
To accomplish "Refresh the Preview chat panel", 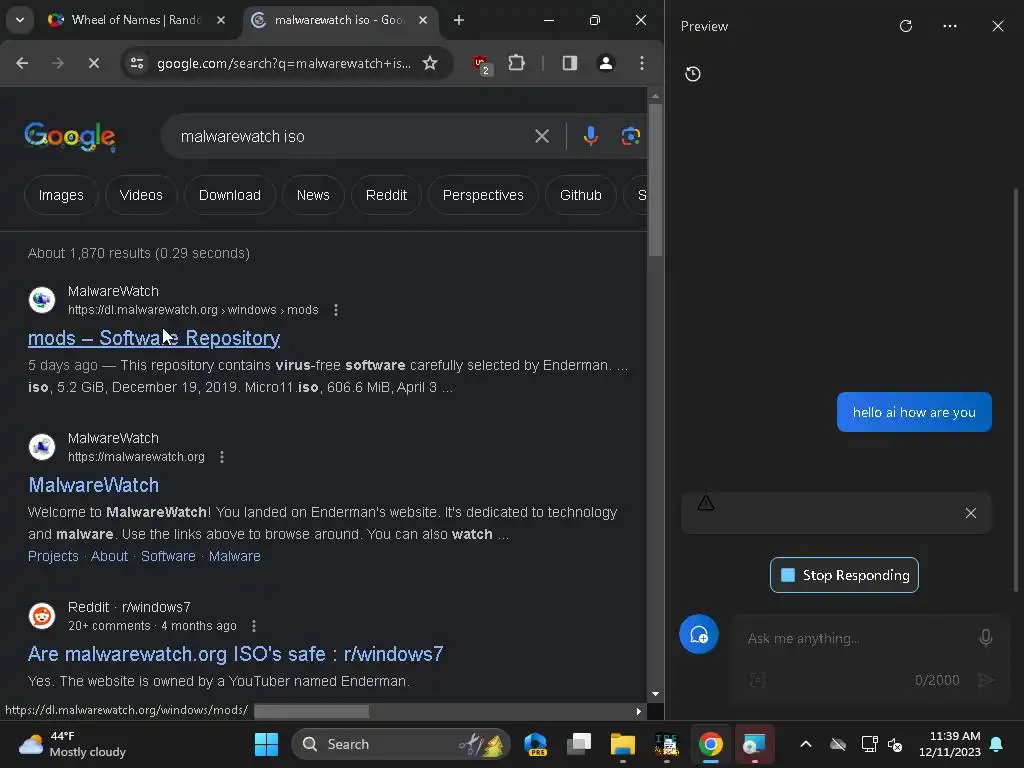I will (906, 26).
